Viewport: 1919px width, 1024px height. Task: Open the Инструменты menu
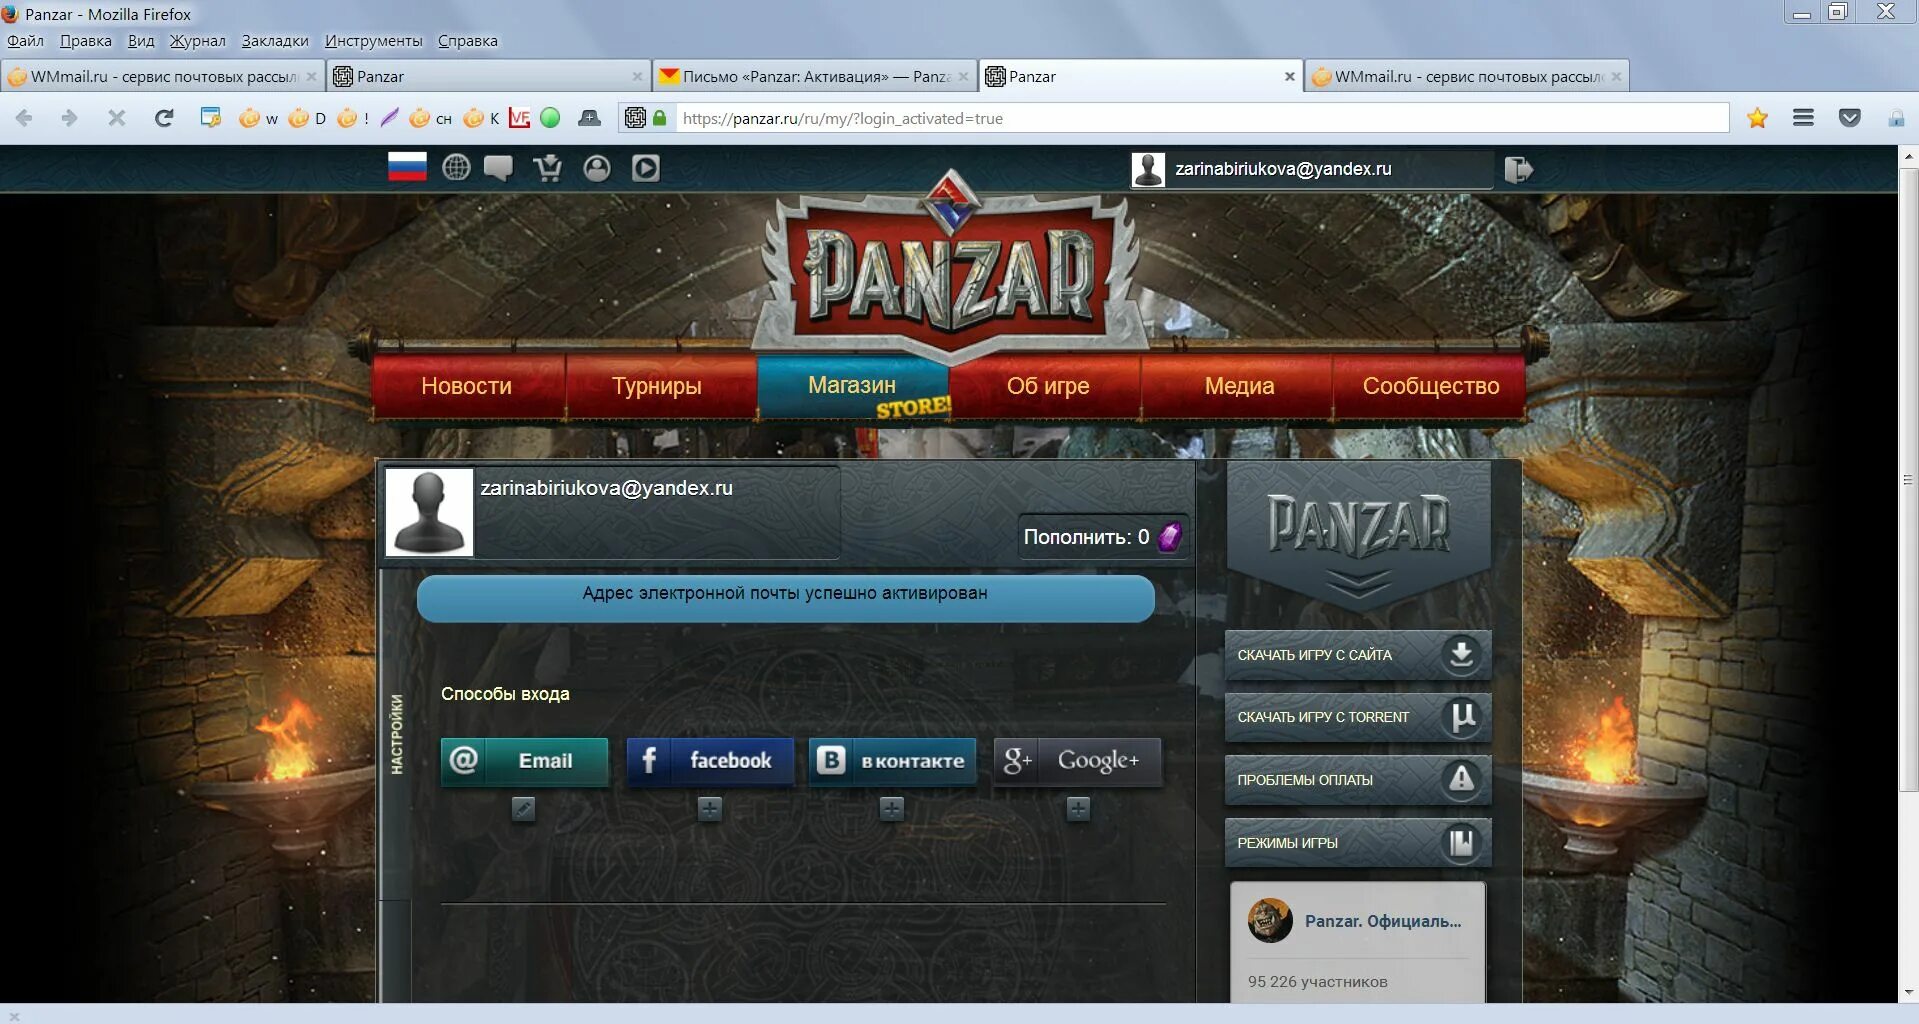(374, 41)
